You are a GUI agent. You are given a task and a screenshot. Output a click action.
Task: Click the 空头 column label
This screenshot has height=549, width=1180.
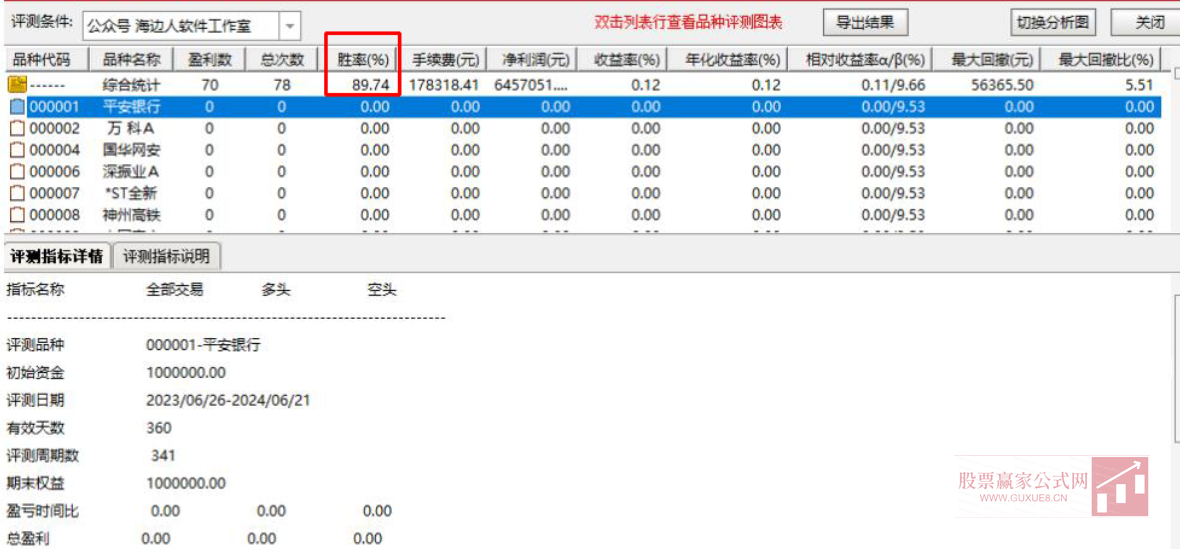tap(382, 290)
